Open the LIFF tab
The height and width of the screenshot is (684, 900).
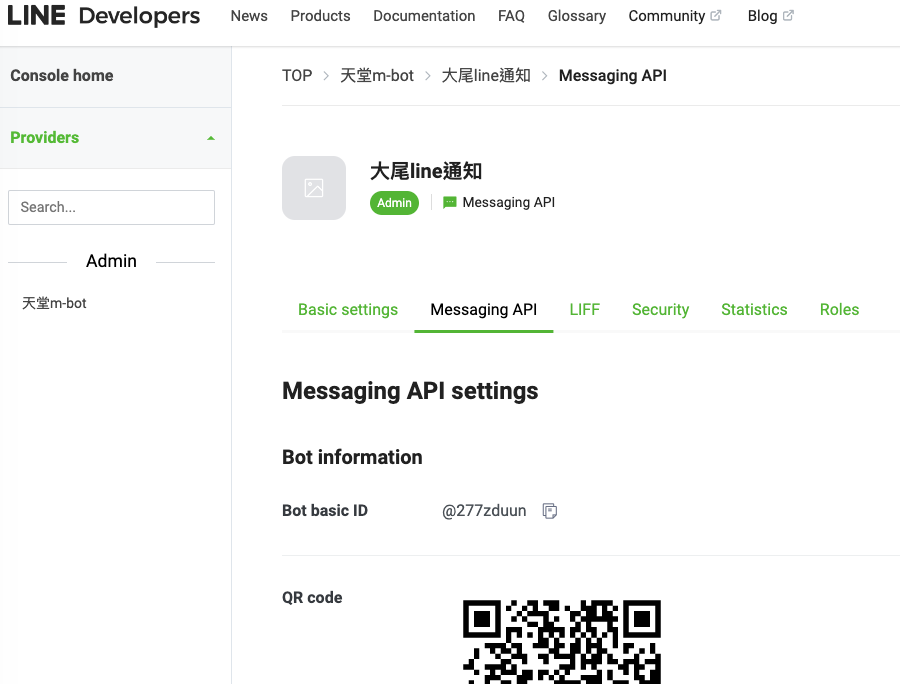click(584, 310)
